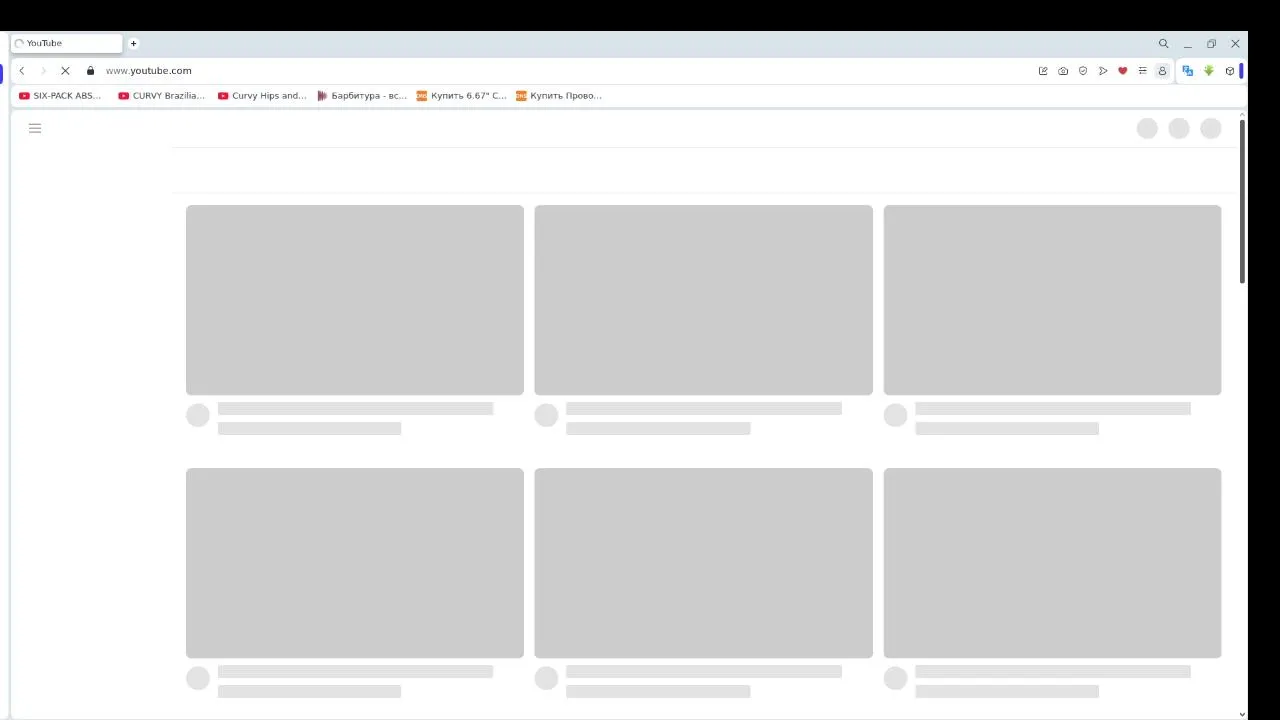Click the page vertical scrollbar thumb
This screenshot has height=720, width=1280.
(1242, 202)
